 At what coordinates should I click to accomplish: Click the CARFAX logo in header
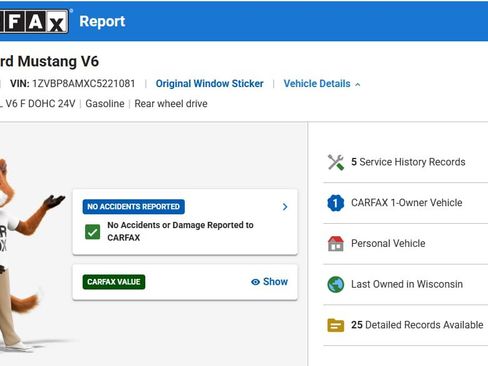coord(34,21)
